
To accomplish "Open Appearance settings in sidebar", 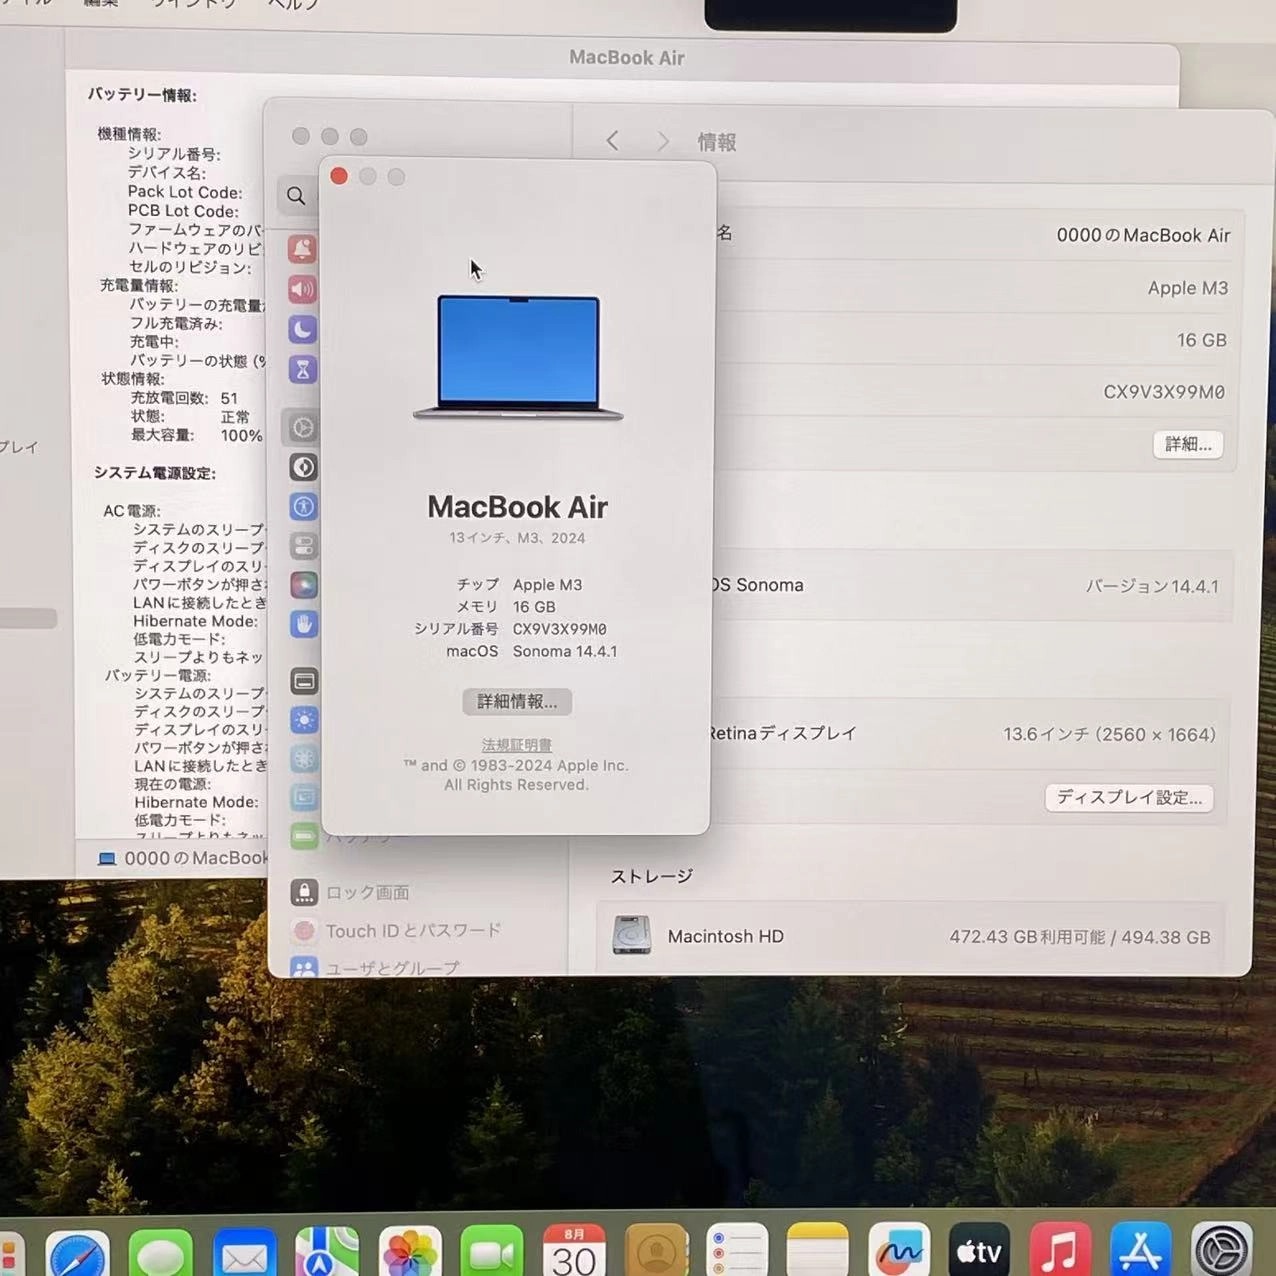I will [303, 467].
